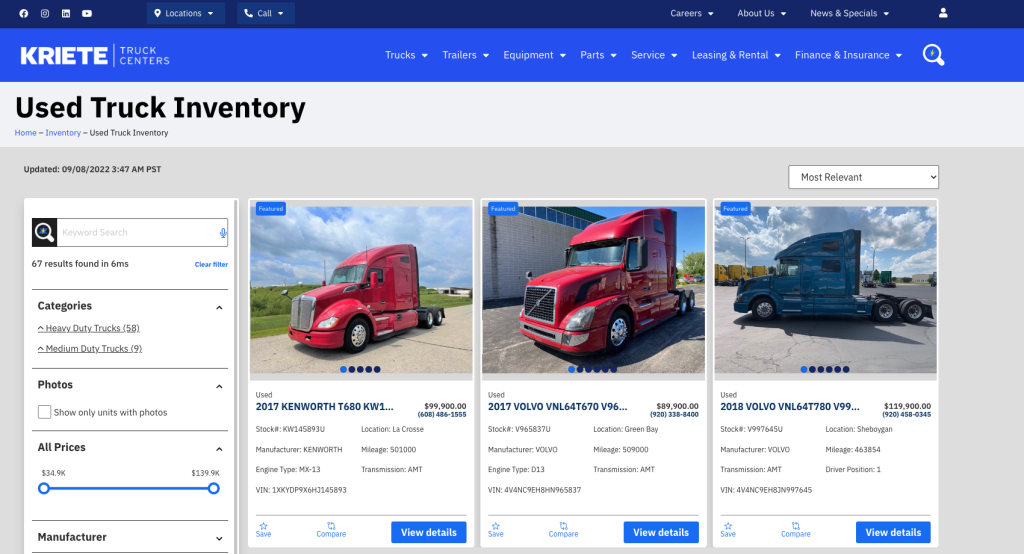Select first carousel dot on Kenworth photo

344,369
